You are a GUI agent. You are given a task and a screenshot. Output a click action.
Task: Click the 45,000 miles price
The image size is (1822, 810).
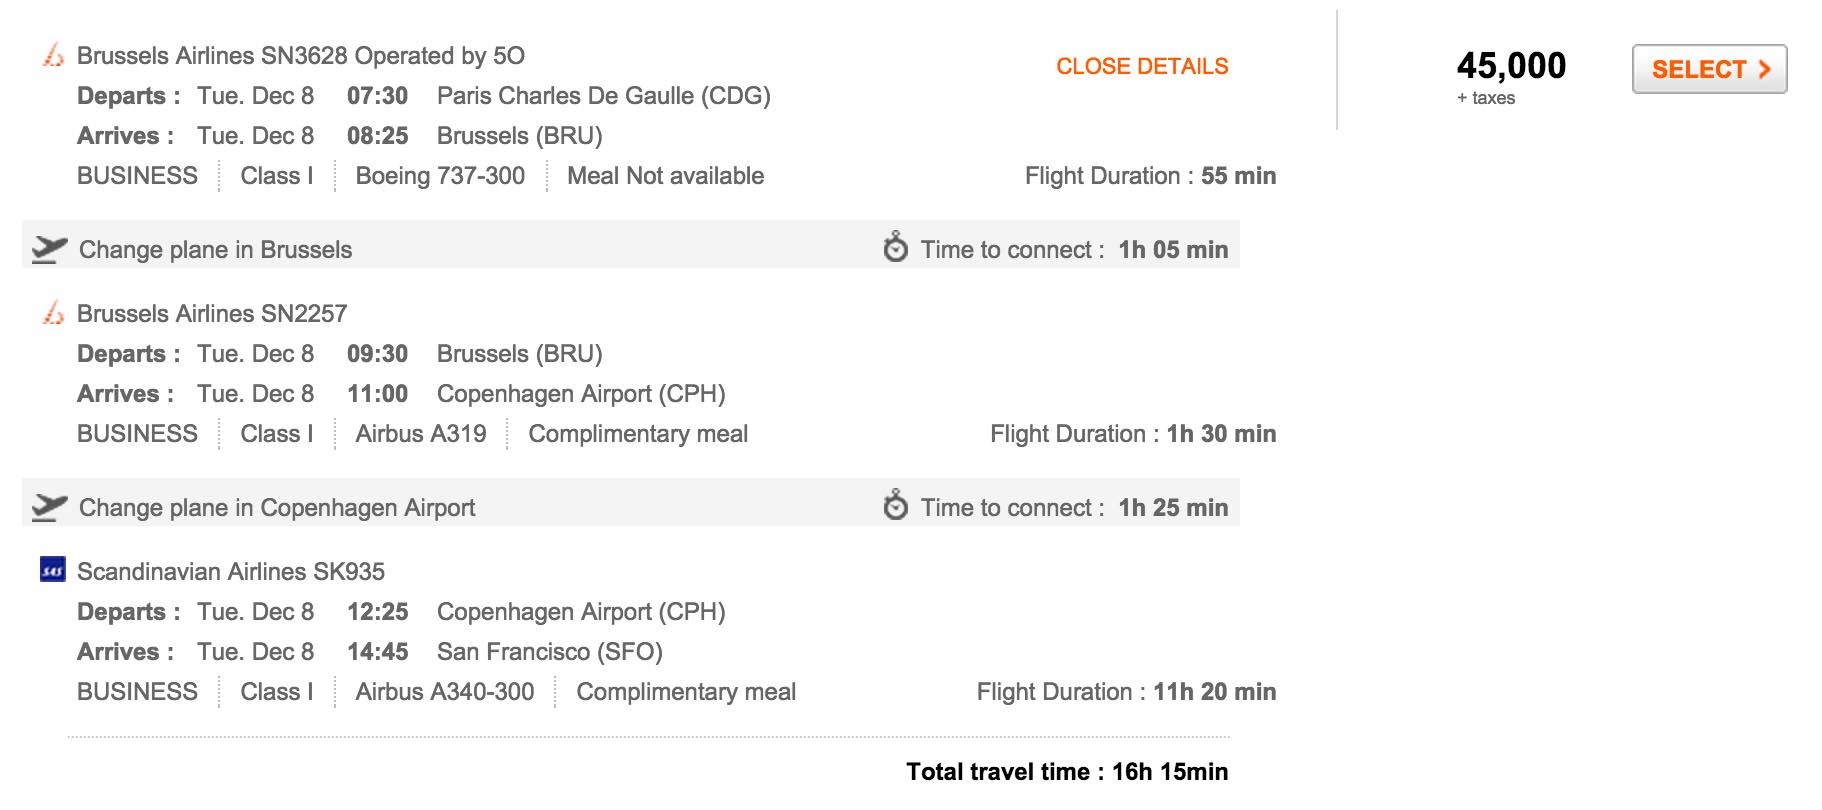click(x=1511, y=66)
